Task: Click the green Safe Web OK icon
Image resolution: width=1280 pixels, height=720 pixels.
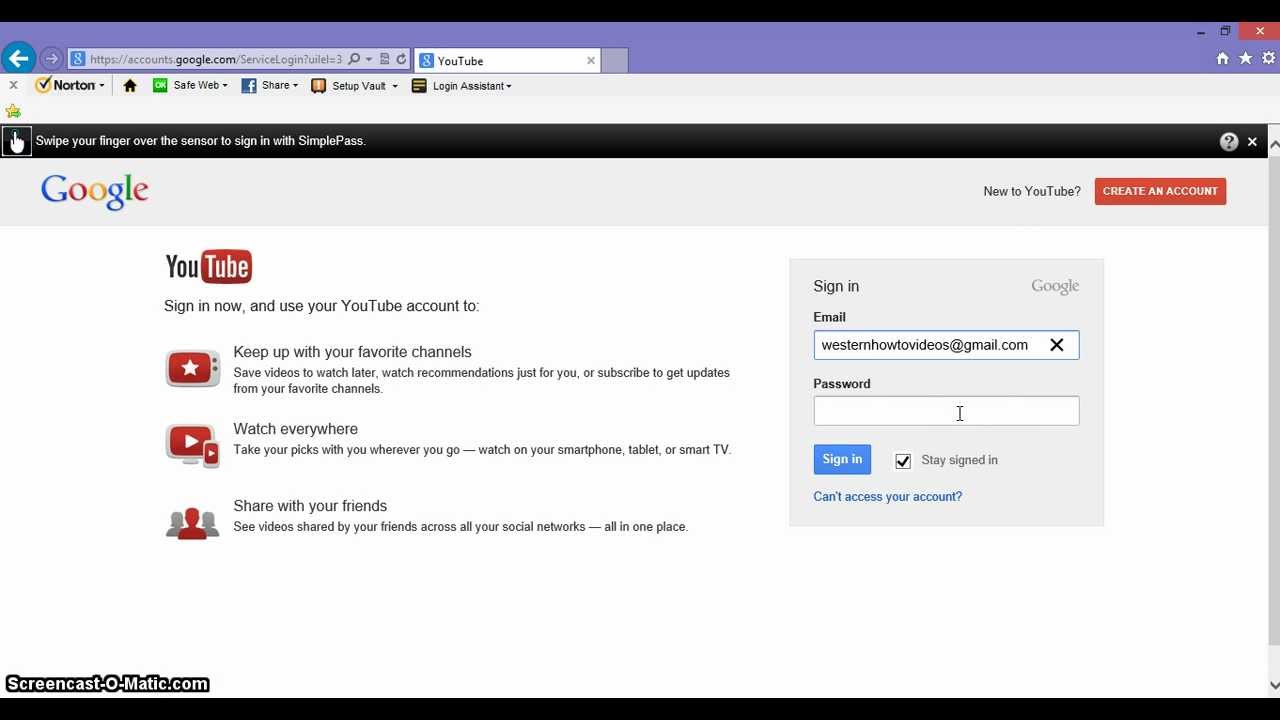Action: click(160, 86)
